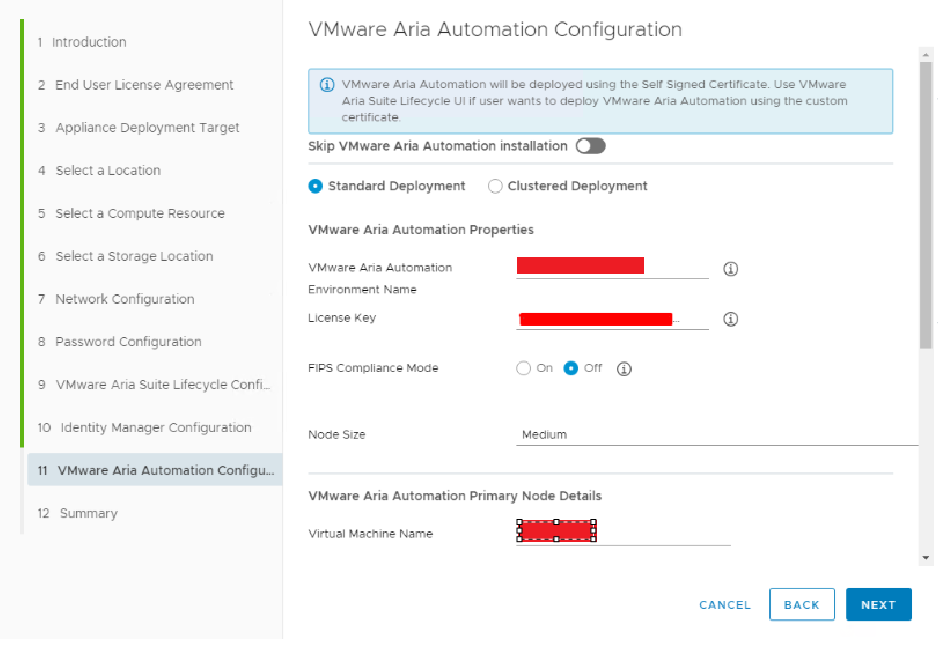Go to step 2 End User License Agreement
Image resolution: width=938 pixels, height=657 pixels.
(135, 85)
